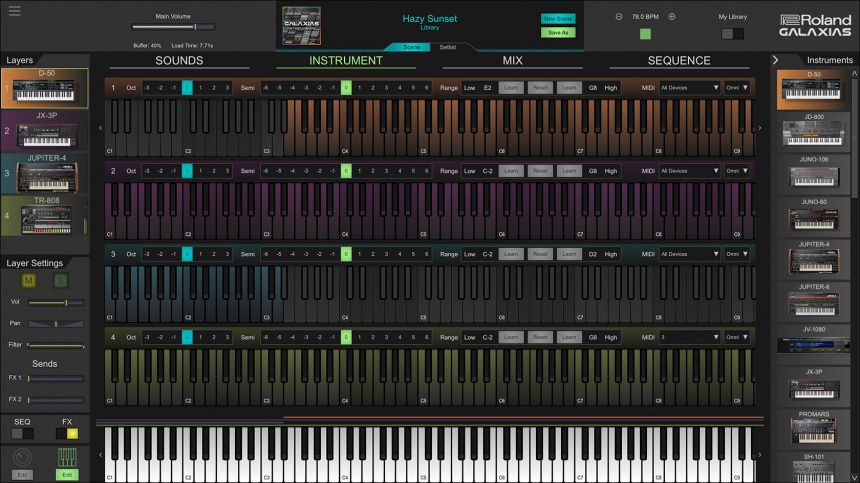
Task: Click the Save As button
Action: coord(558,33)
